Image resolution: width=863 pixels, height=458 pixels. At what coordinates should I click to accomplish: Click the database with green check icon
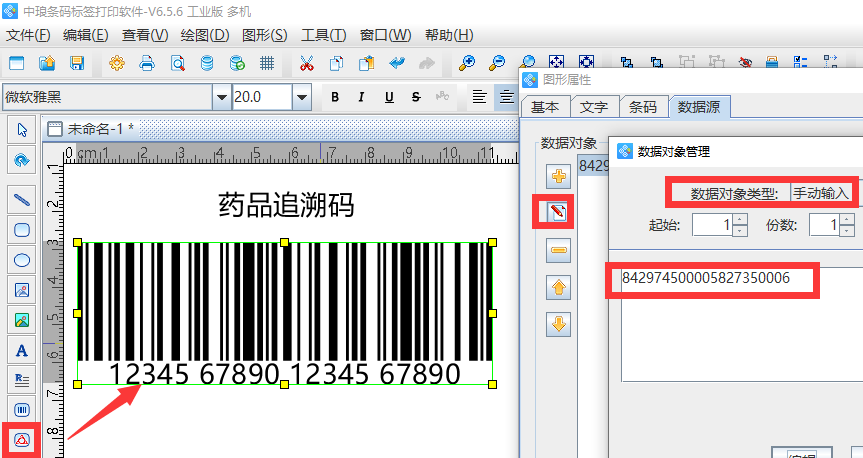pos(237,63)
